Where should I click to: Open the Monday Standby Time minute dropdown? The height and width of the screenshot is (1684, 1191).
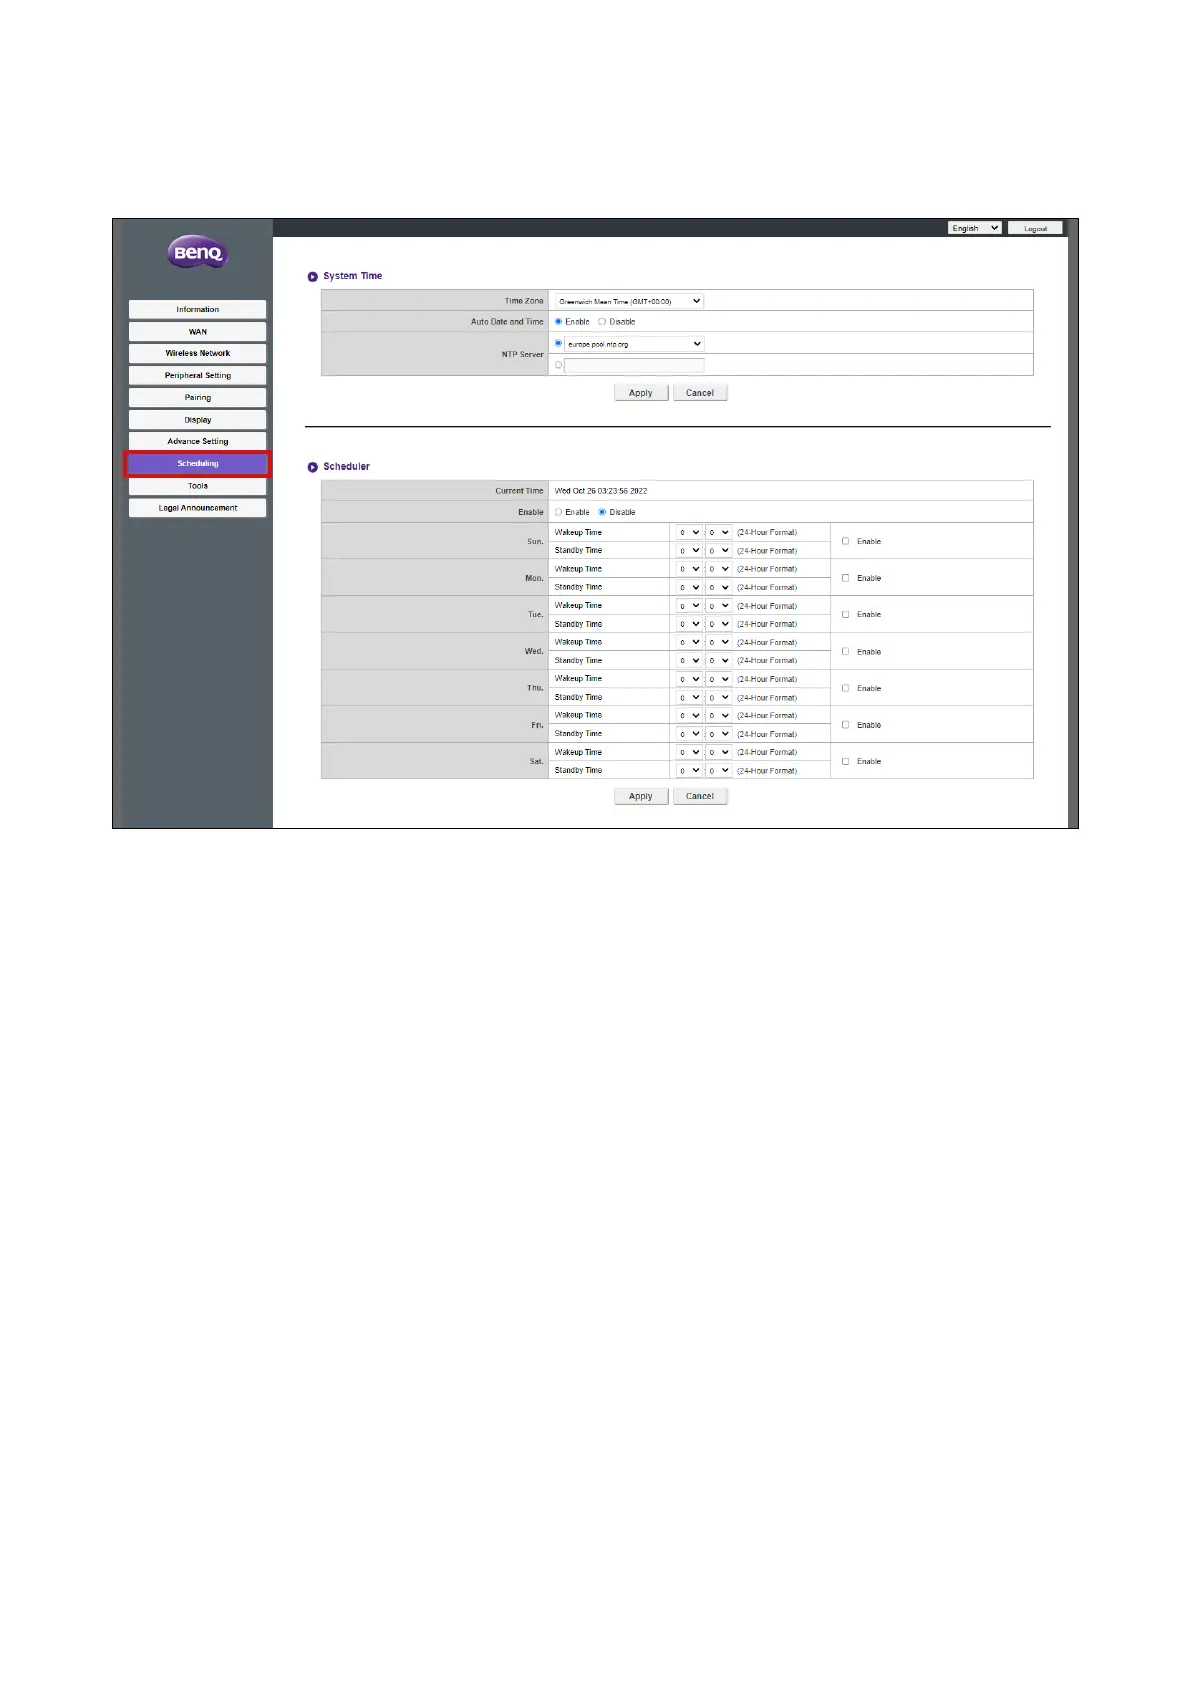[x=719, y=588]
